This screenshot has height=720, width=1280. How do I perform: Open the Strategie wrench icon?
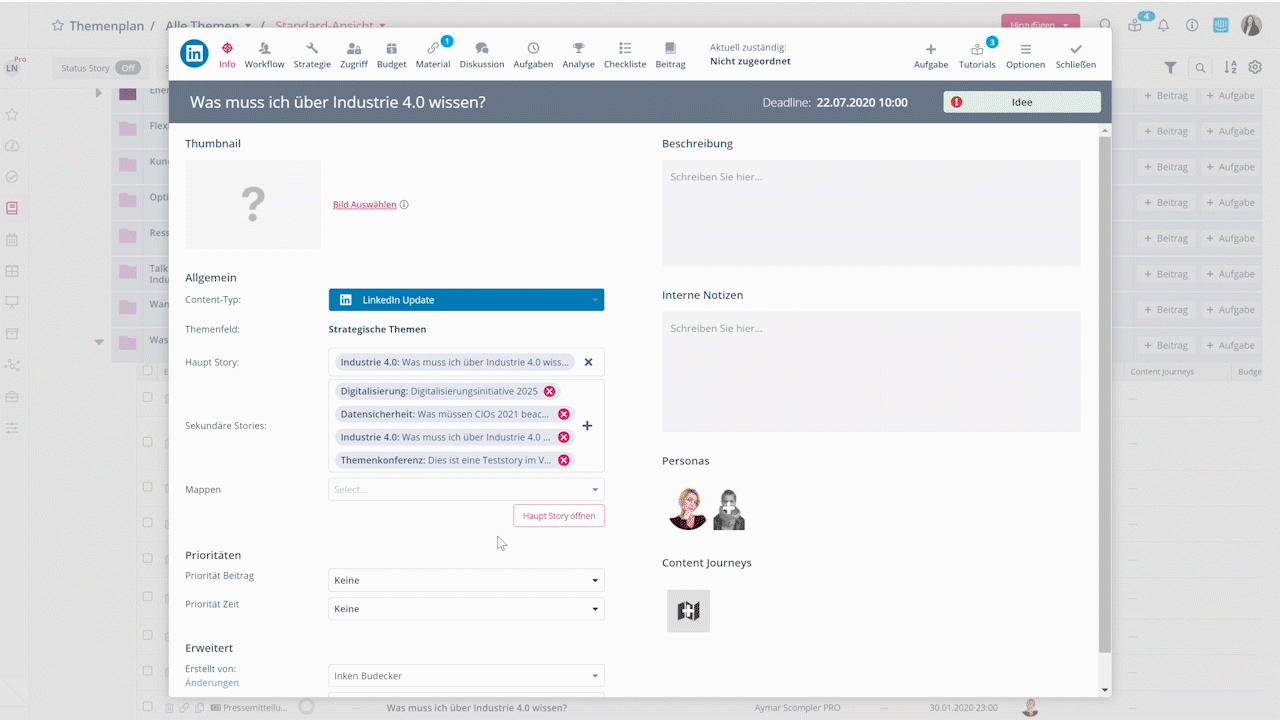coord(312,49)
